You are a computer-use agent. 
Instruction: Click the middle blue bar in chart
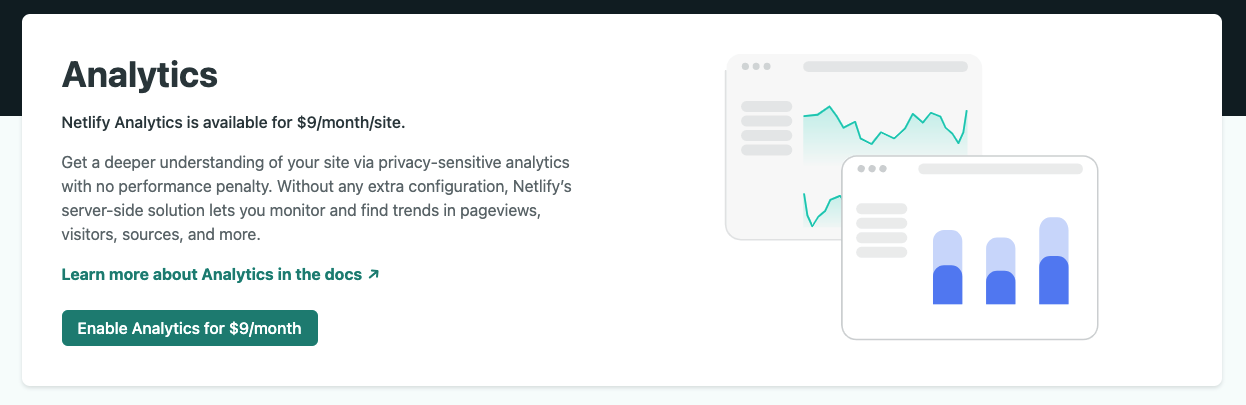1001,272
